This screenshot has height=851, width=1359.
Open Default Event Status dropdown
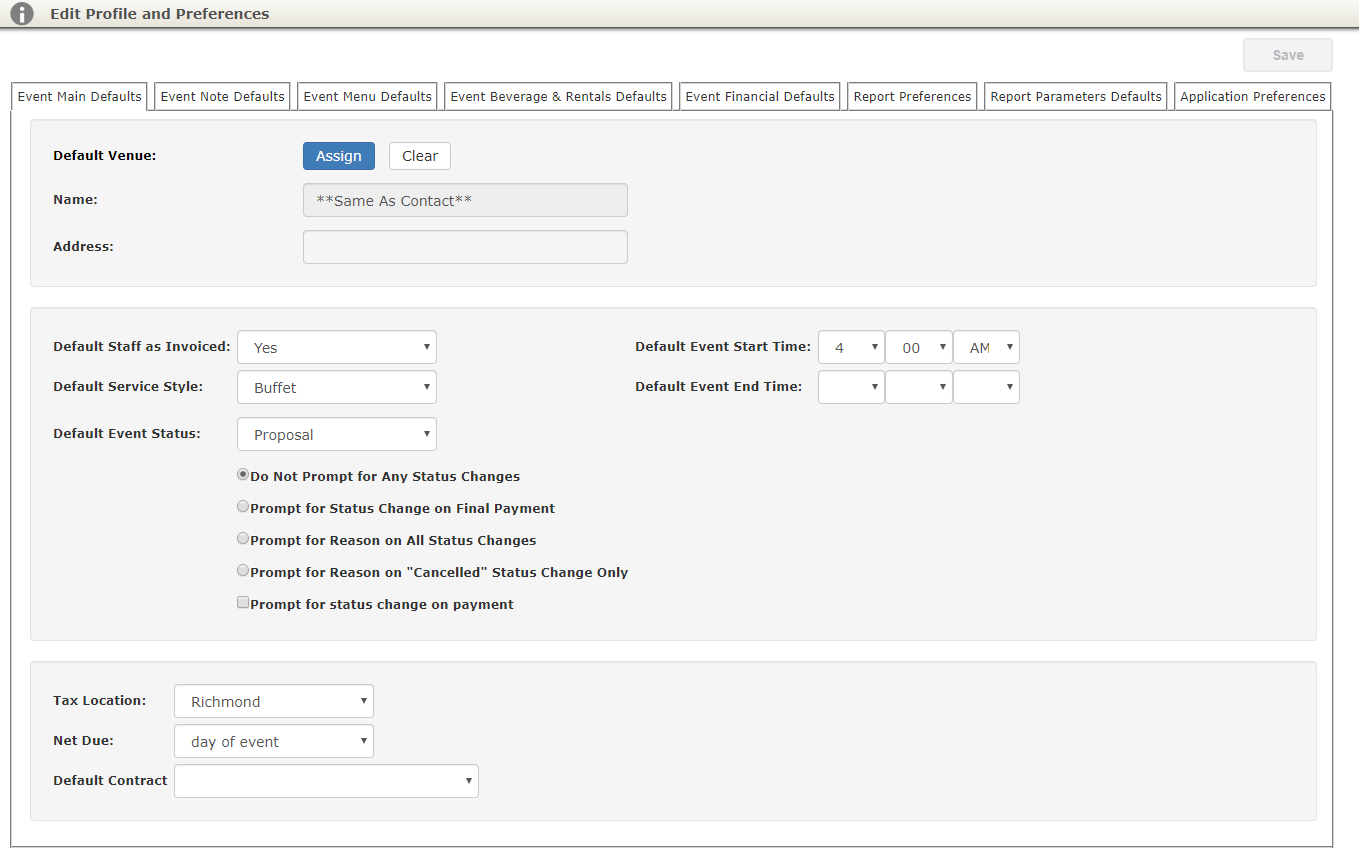tap(337, 434)
